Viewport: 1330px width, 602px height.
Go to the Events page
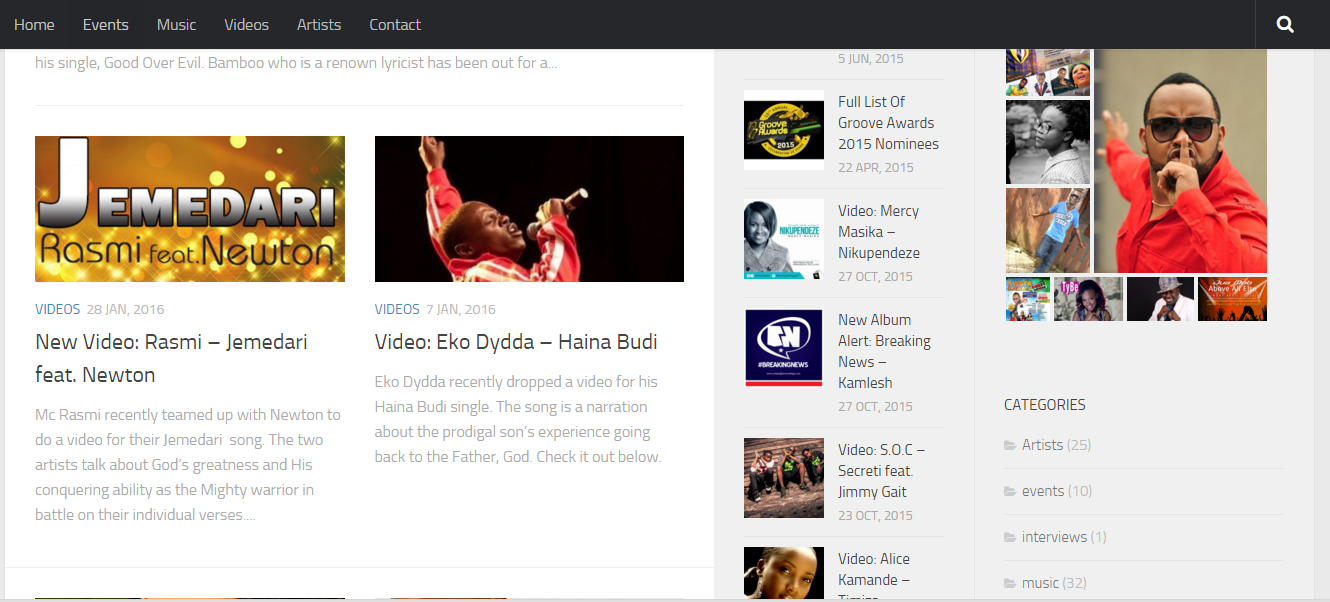click(x=105, y=24)
